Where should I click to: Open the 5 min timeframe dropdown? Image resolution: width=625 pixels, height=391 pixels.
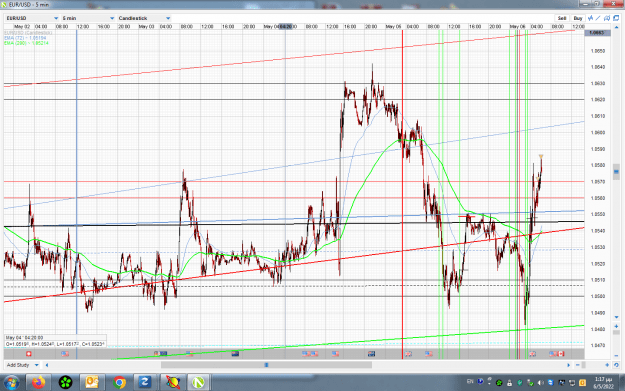pyautogui.click(x=88, y=18)
